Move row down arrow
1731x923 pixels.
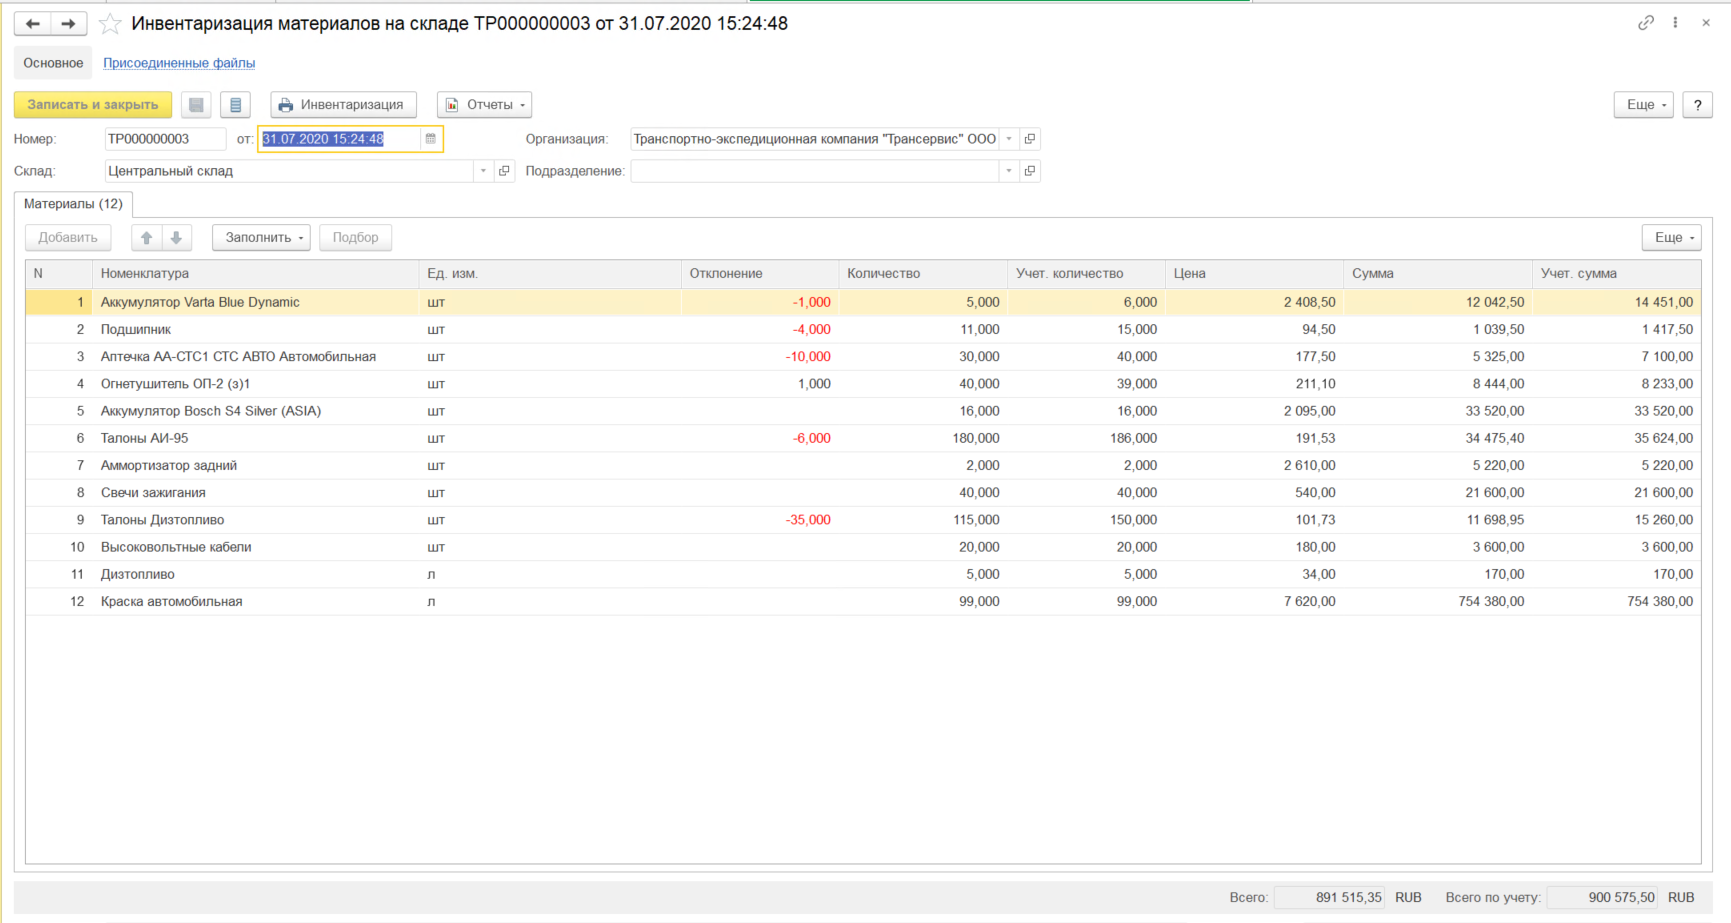coord(176,238)
